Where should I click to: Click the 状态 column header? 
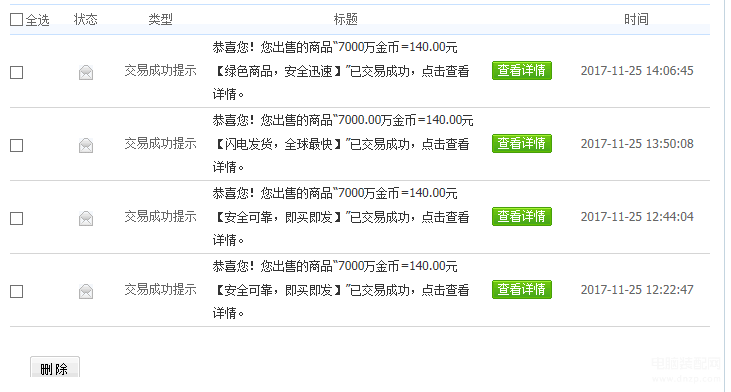click(85, 20)
